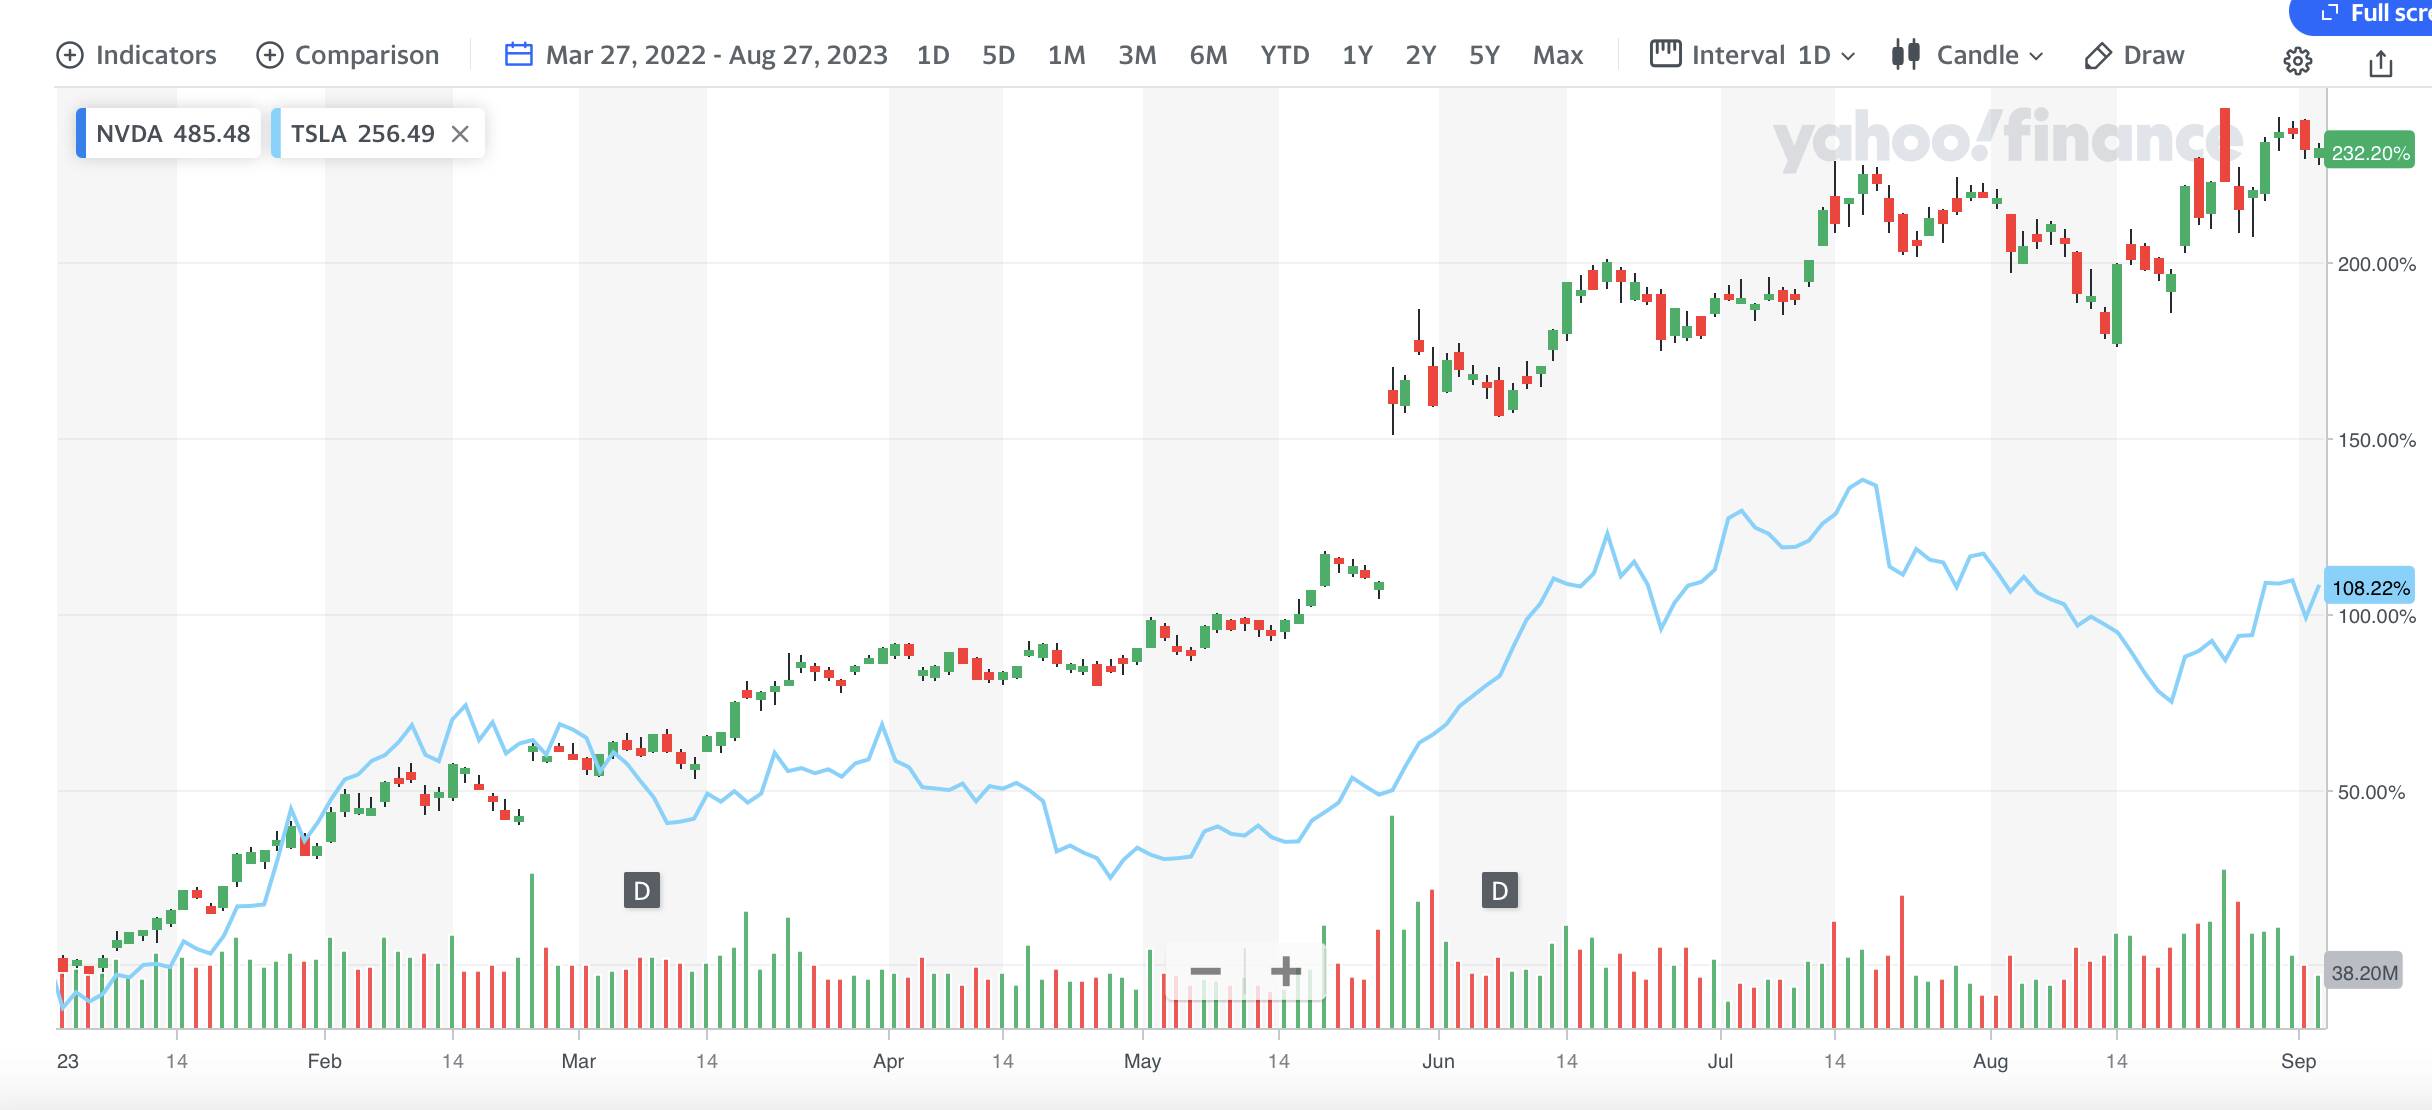Click the June dividend D marker
This screenshot has width=2432, height=1110.
1499,890
